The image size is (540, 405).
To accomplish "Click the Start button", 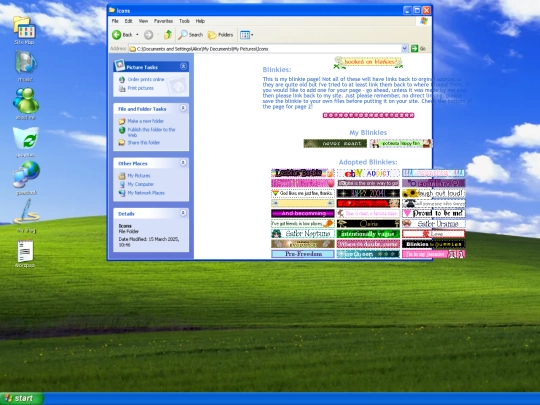I will (22, 398).
